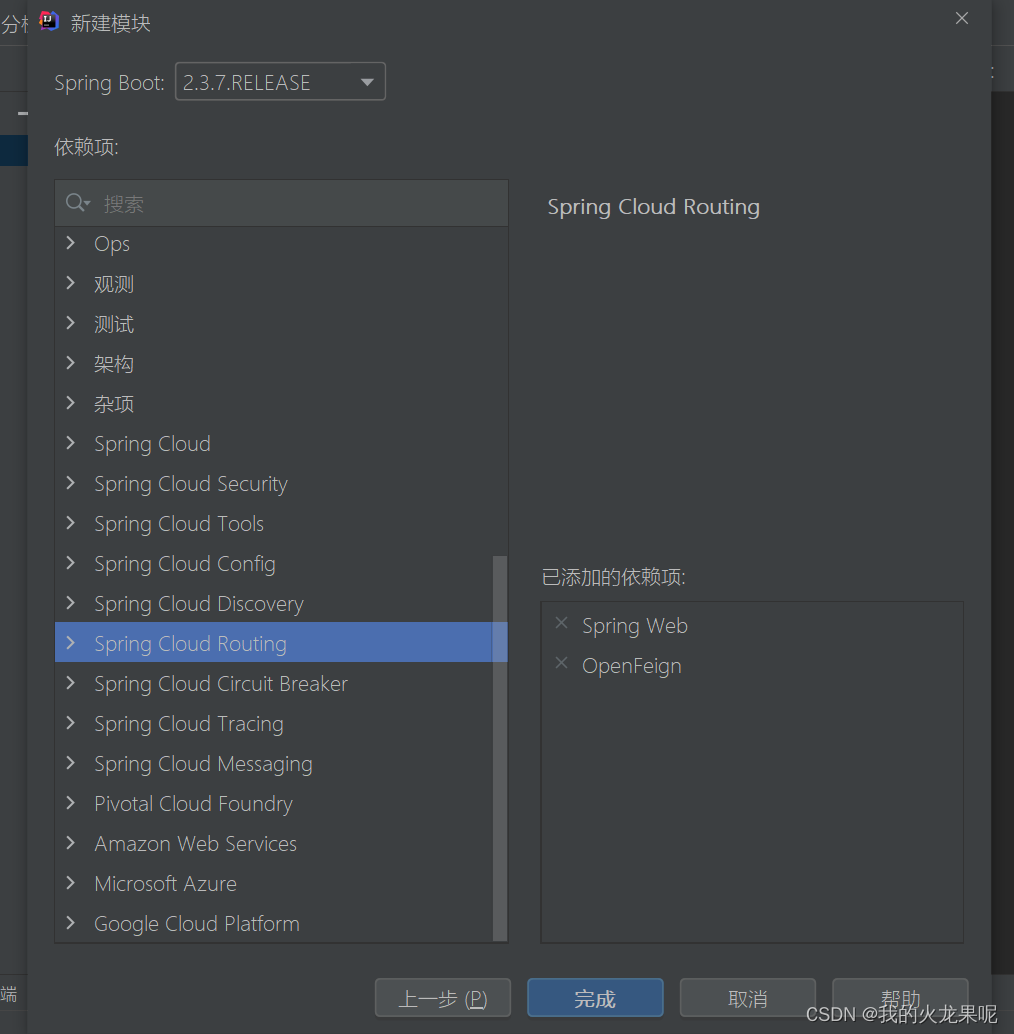Viewport: 1014px width, 1034px height.
Task: Remove the OpenFeign dependency
Action: click(562, 663)
